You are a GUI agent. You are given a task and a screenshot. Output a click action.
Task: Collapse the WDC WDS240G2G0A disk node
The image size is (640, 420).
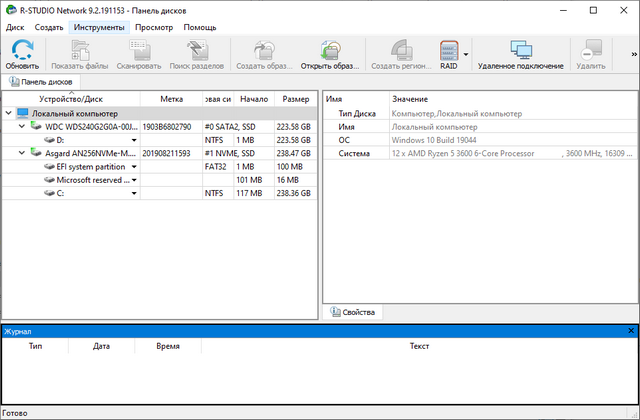pos(22,127)
